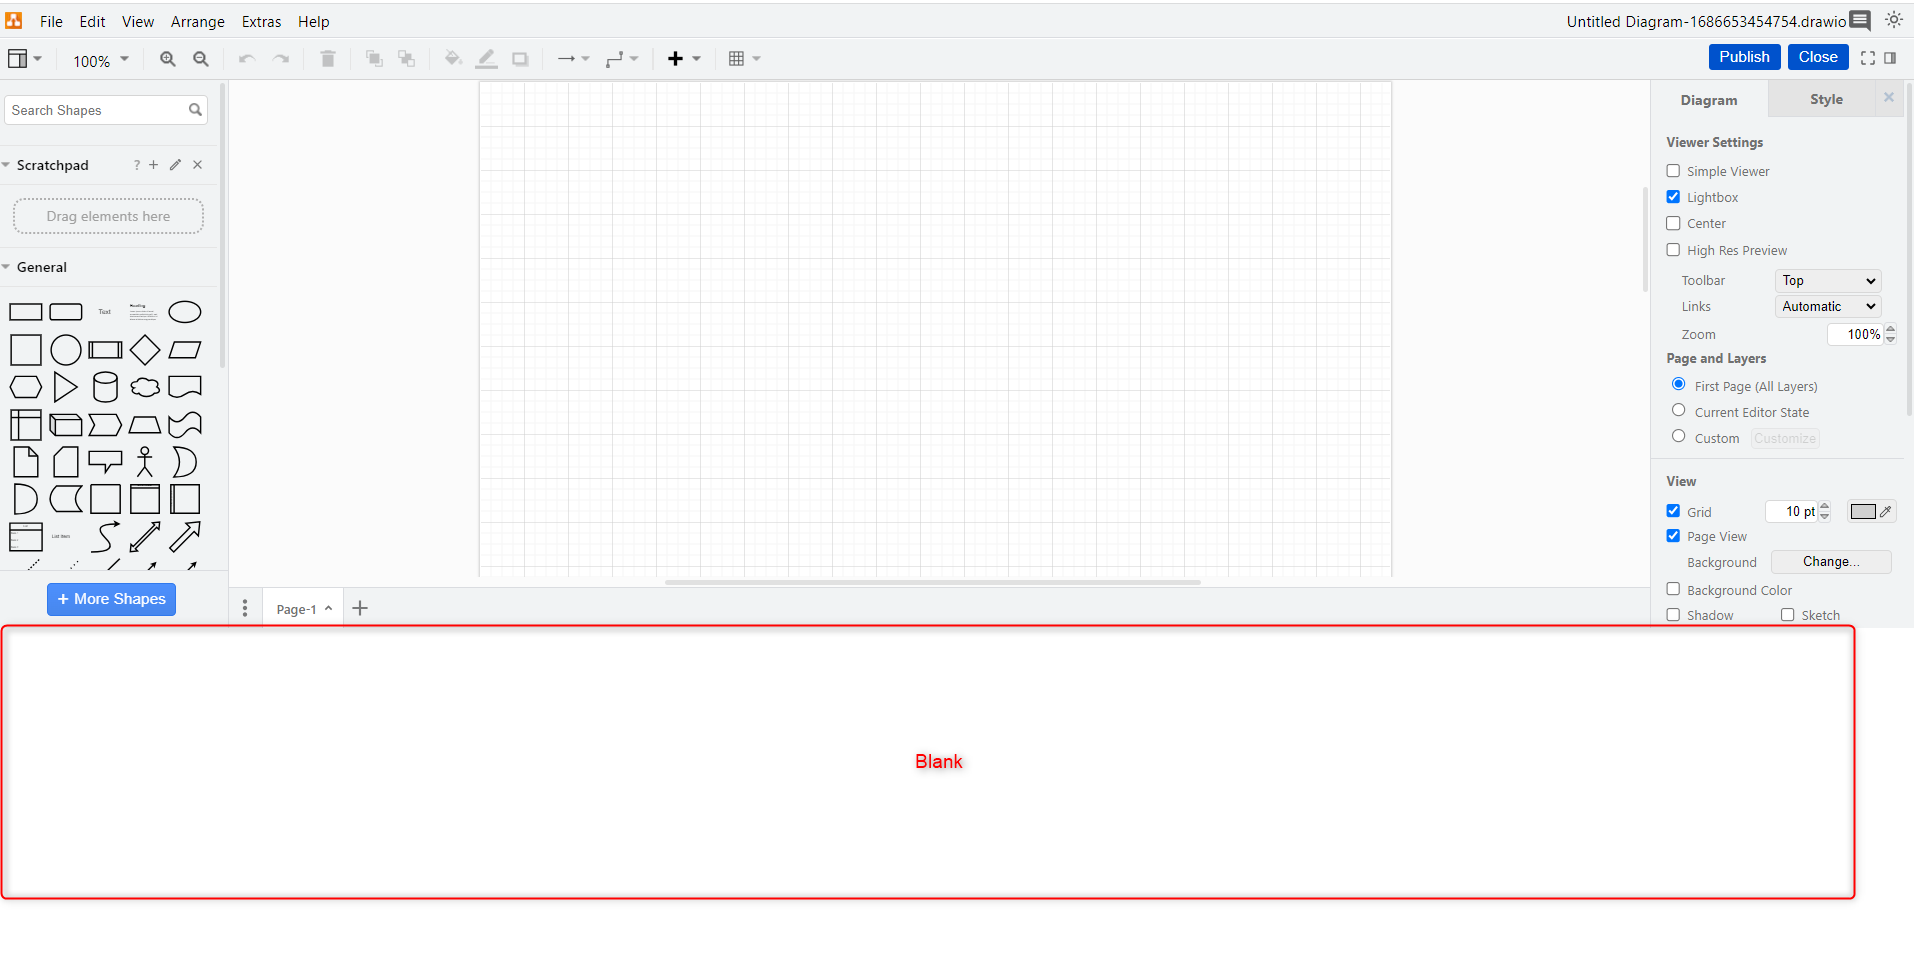Click the grid color swatch
This screenshot has height=971, width=1914.
(x=1863, y=511)
